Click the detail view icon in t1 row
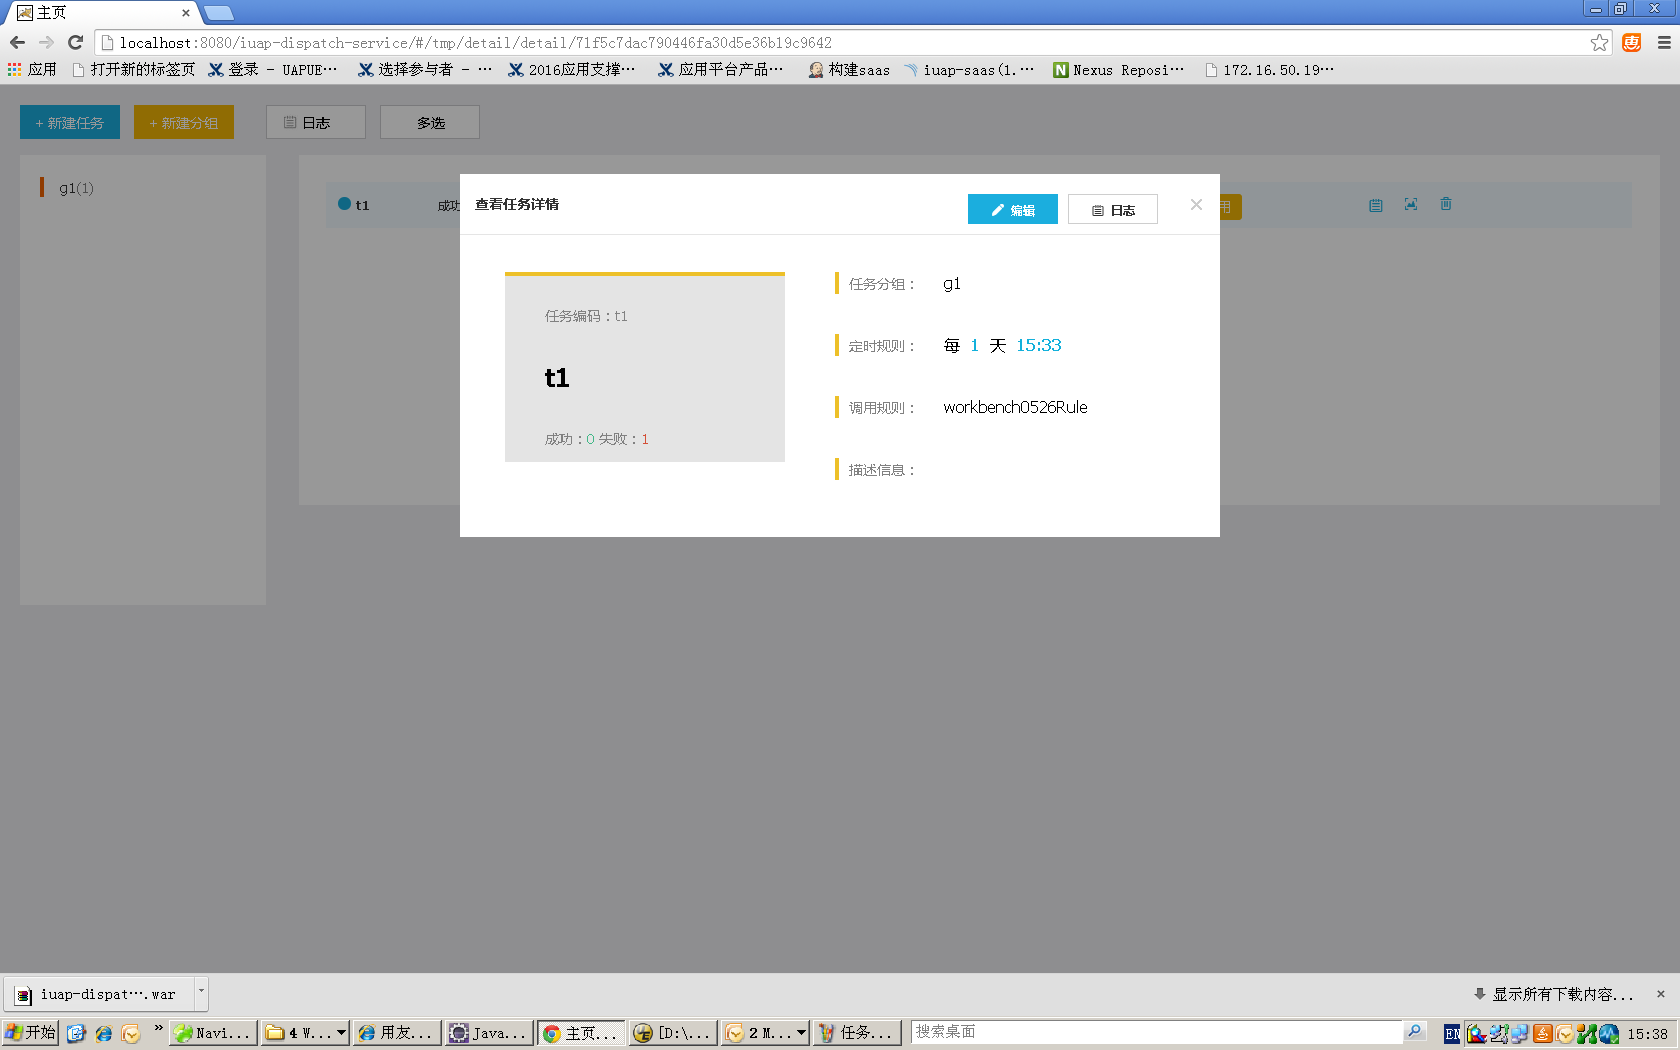Screen dimensions: 1680x1050 click(x=1411, y=204)
